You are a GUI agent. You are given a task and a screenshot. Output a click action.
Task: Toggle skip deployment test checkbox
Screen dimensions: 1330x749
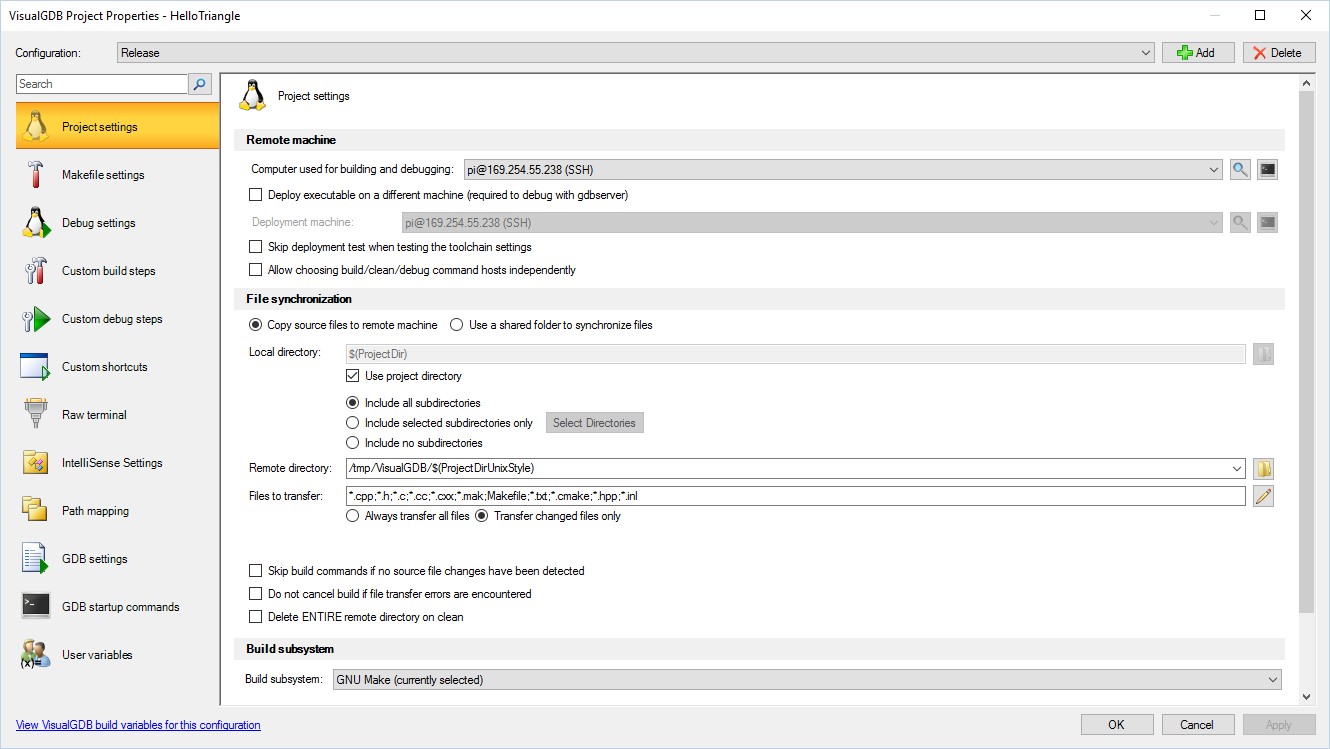point(255,247)
